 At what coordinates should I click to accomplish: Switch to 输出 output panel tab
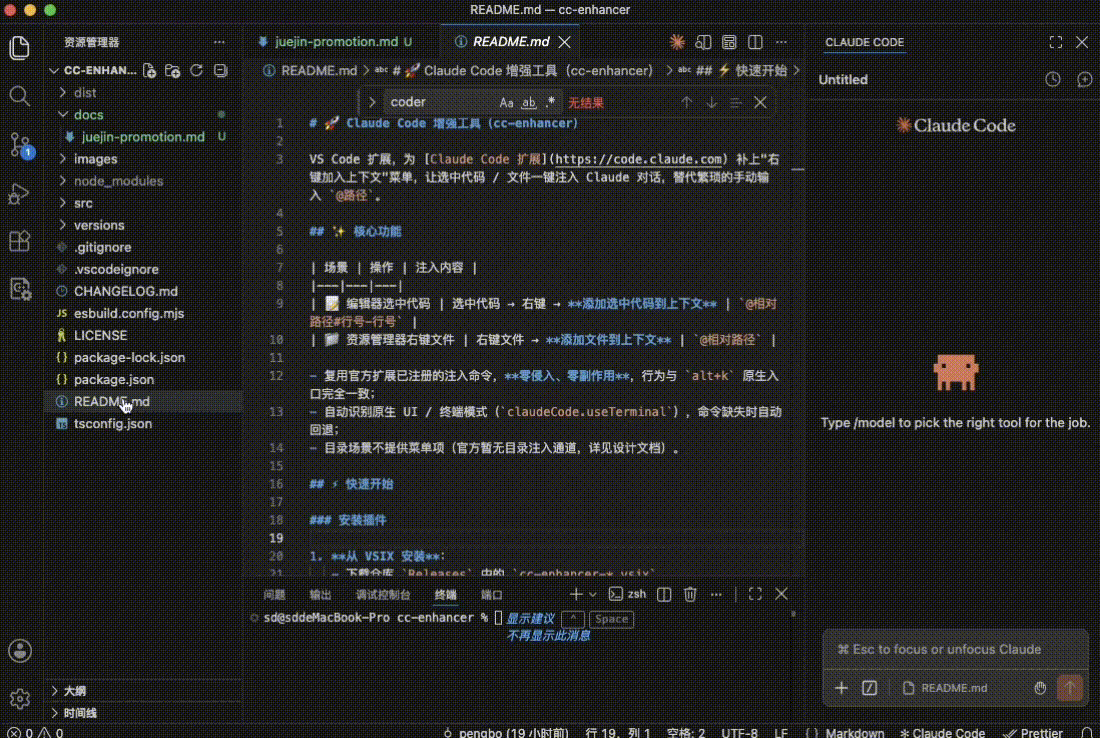[x=321, y=594]
